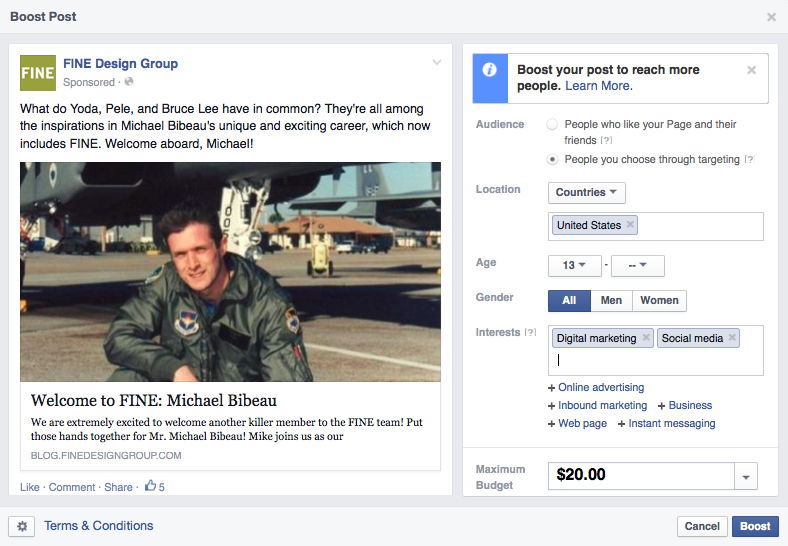Screen dimensions: 788x546
Task: Click the $20.00 budget field
Action: click(x=641, y=475)
